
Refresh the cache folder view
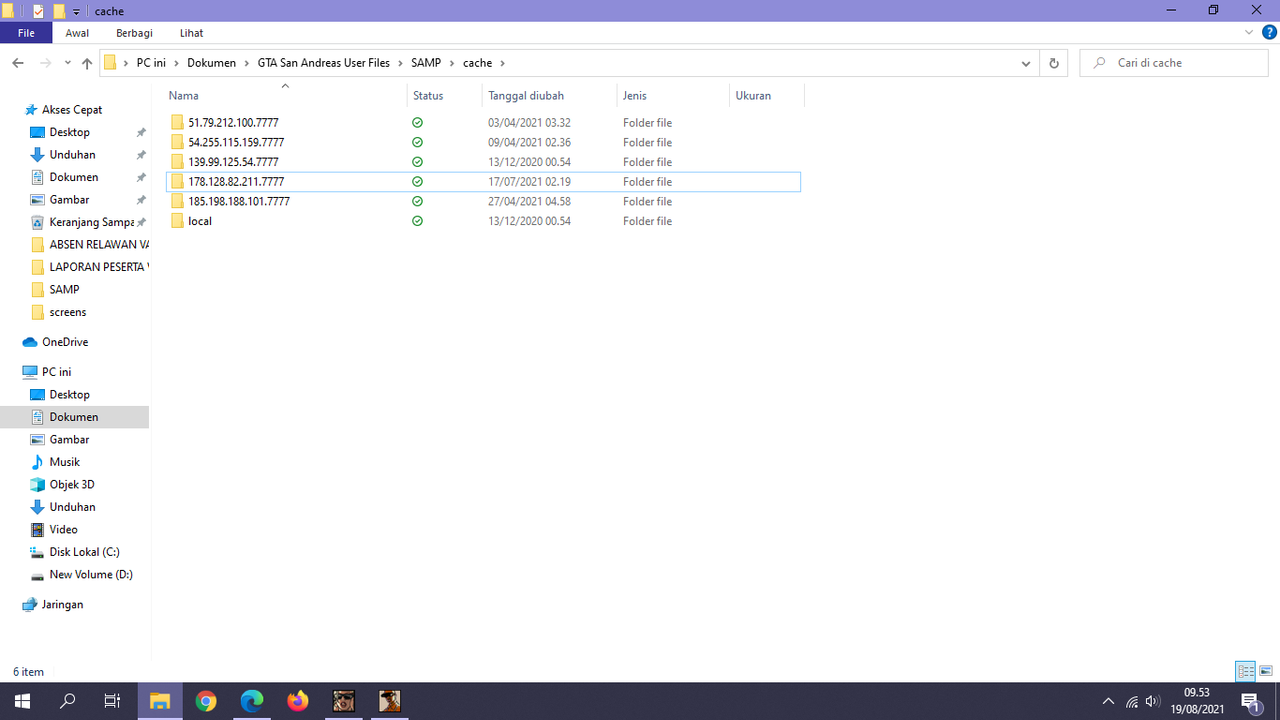1053,63
